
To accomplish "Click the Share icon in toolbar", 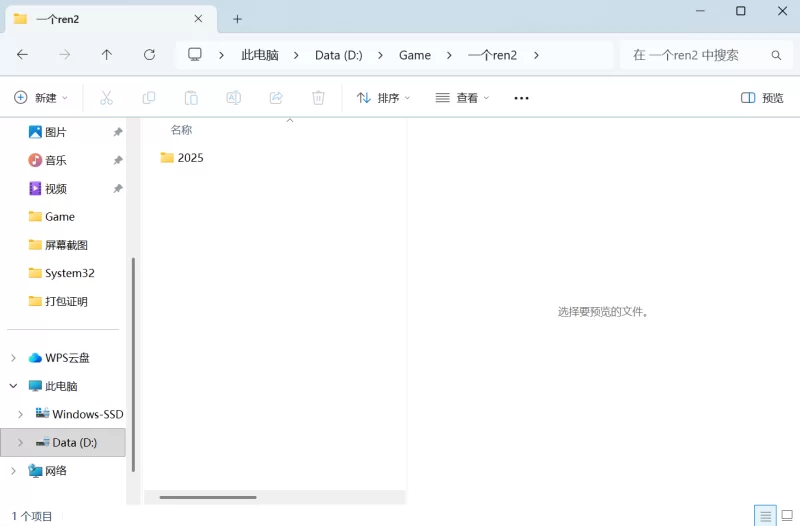I will click(x=276, y=97).
